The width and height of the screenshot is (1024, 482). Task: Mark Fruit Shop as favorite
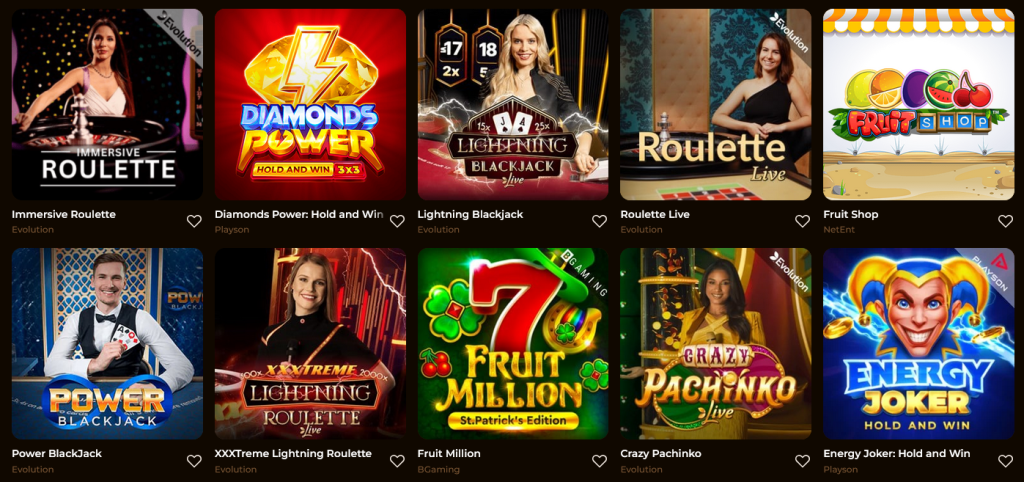point(1006,221)
